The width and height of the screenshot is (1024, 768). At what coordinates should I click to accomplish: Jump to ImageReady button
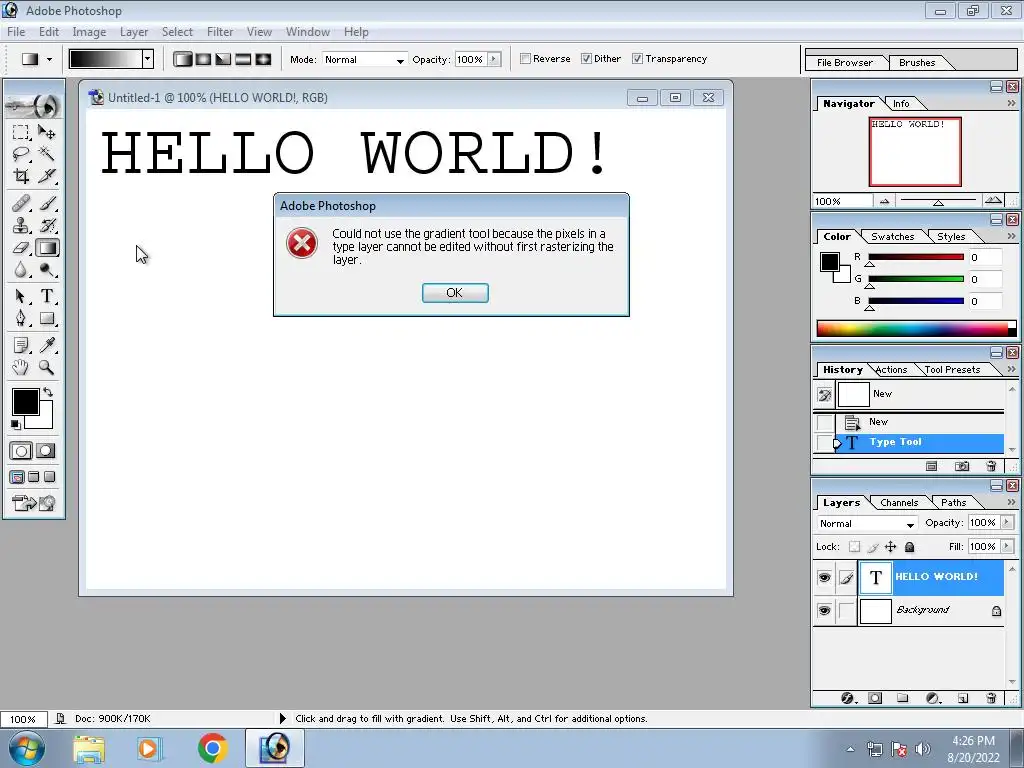click(x=33, y=503)
